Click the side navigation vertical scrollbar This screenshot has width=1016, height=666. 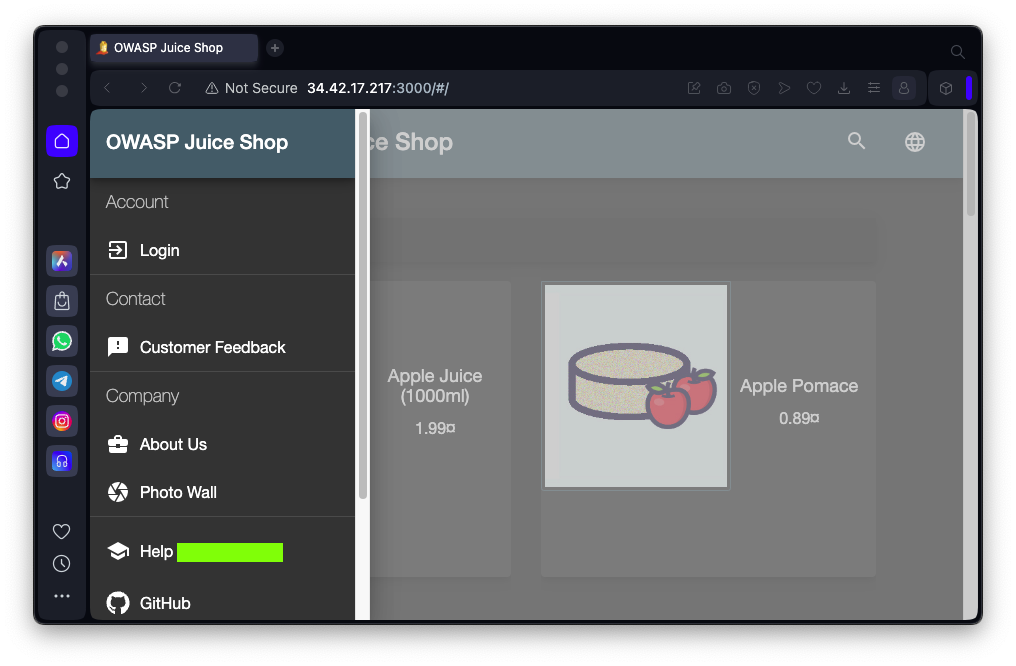pos(363,304)
